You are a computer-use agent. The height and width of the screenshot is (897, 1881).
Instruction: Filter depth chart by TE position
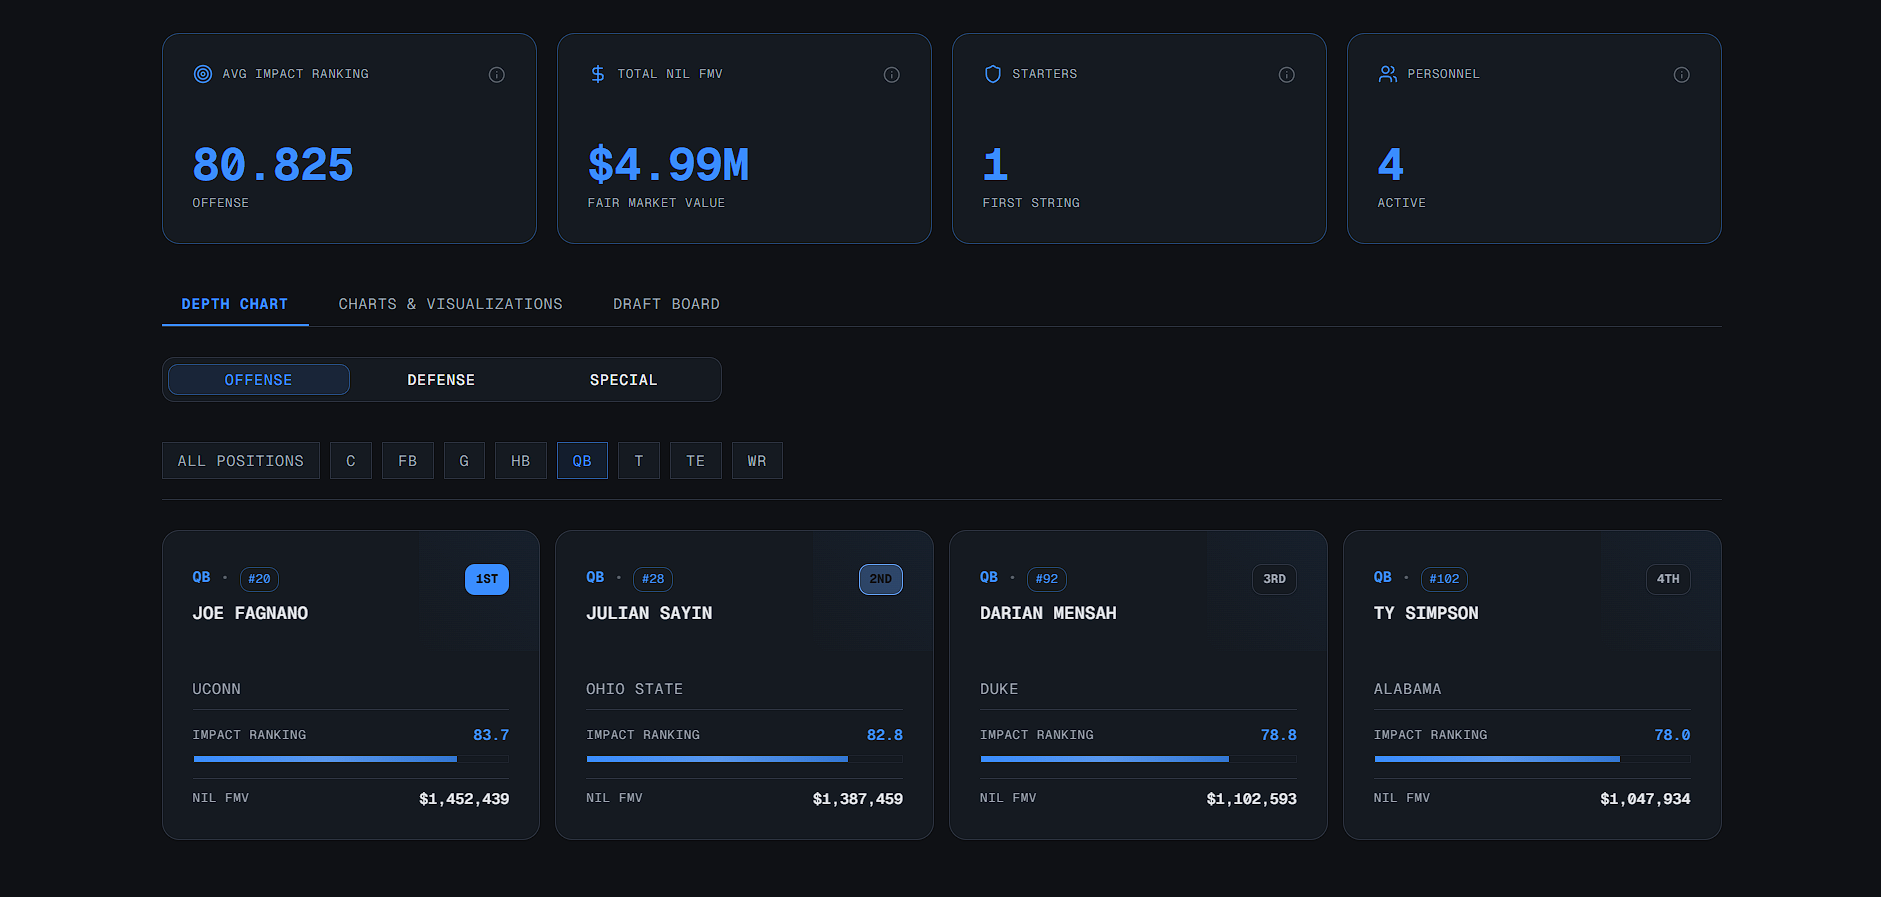click(x=695, y=461)
